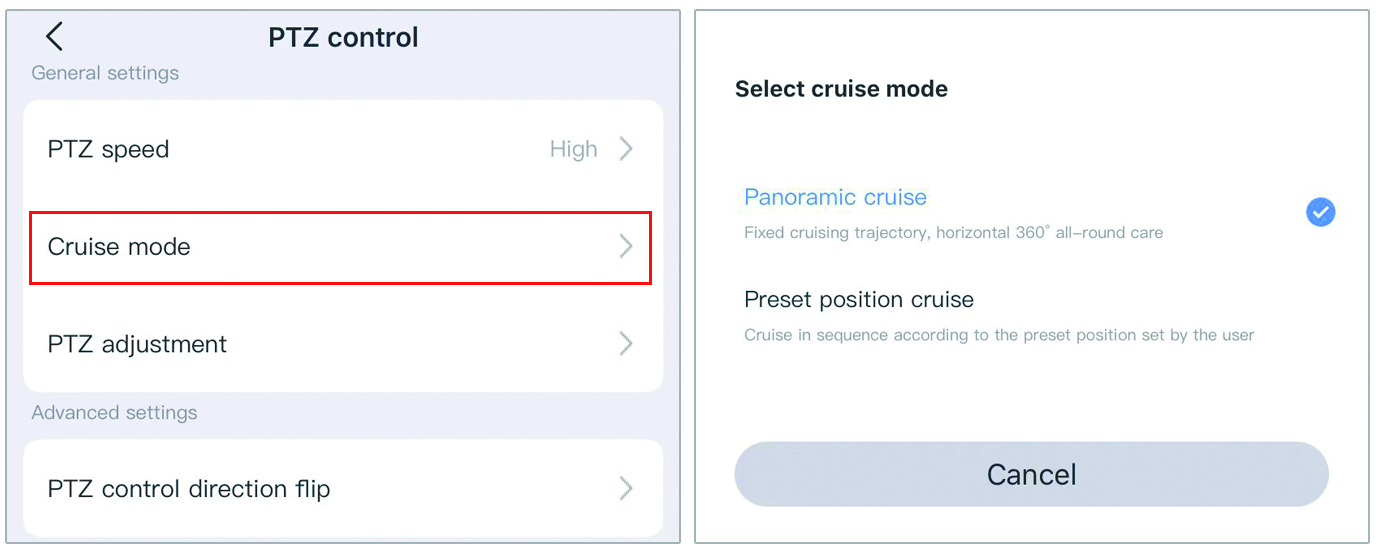The image size is (1376, 554).
Task: Open PTZ adjustment settings
Action: pos(343,344)
